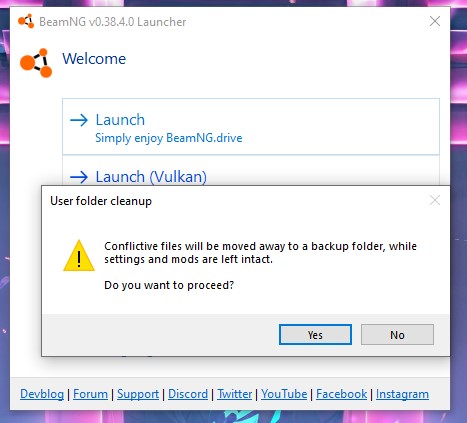
Task: Go to the Twitter link
Action: (235, 394)
